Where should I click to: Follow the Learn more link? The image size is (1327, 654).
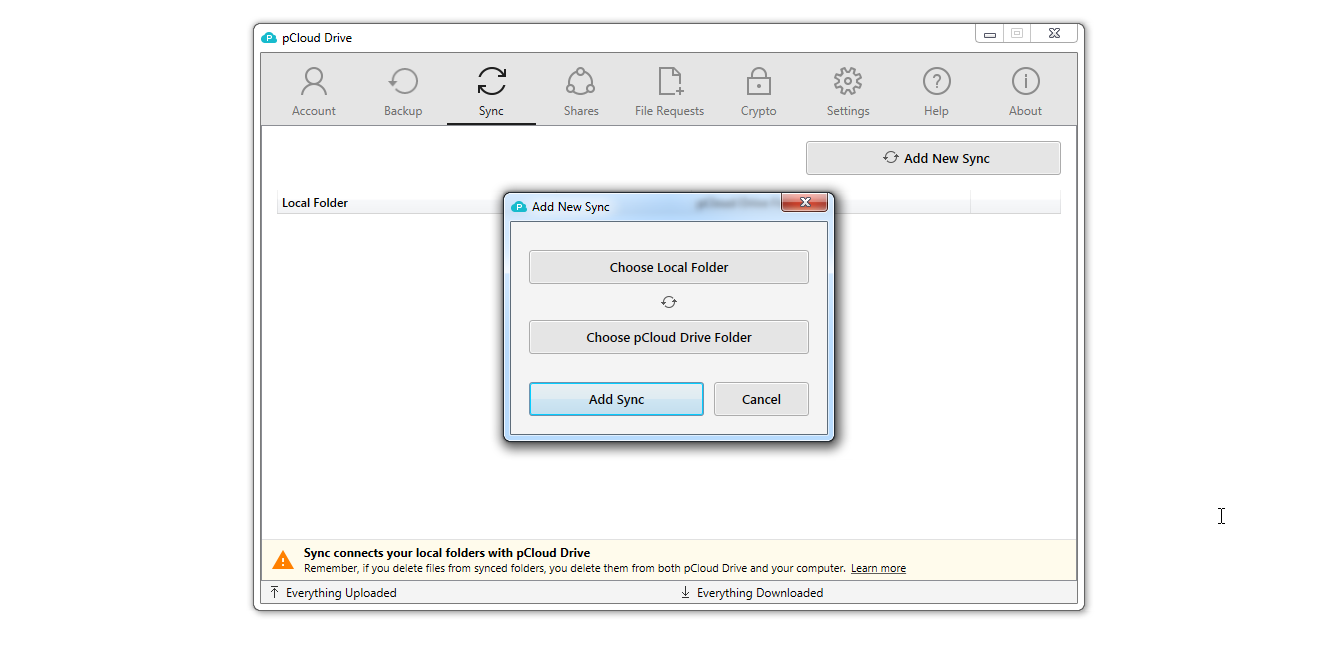[878, 568]
